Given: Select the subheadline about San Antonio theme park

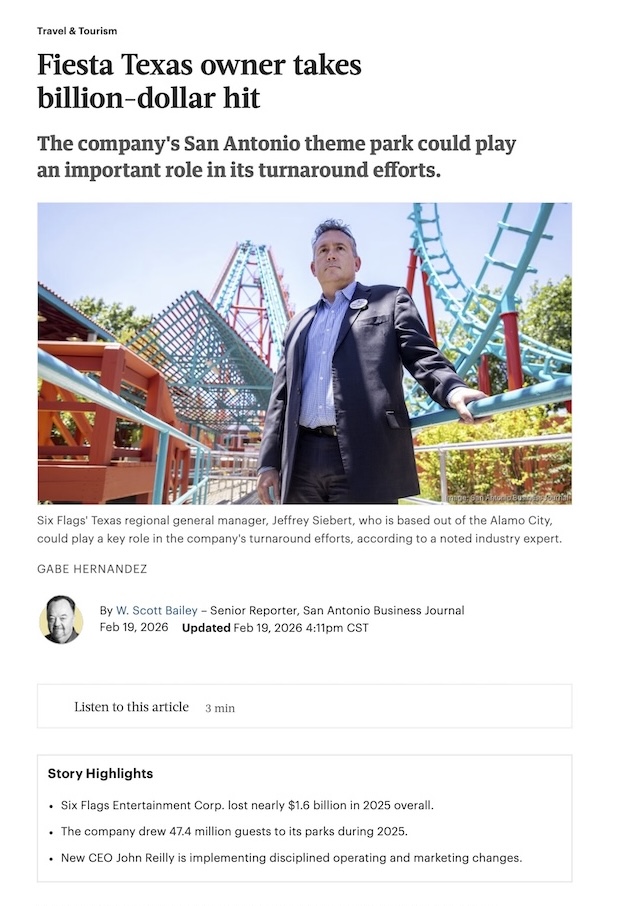Looking at the screenshot, I should click(277, 157).
